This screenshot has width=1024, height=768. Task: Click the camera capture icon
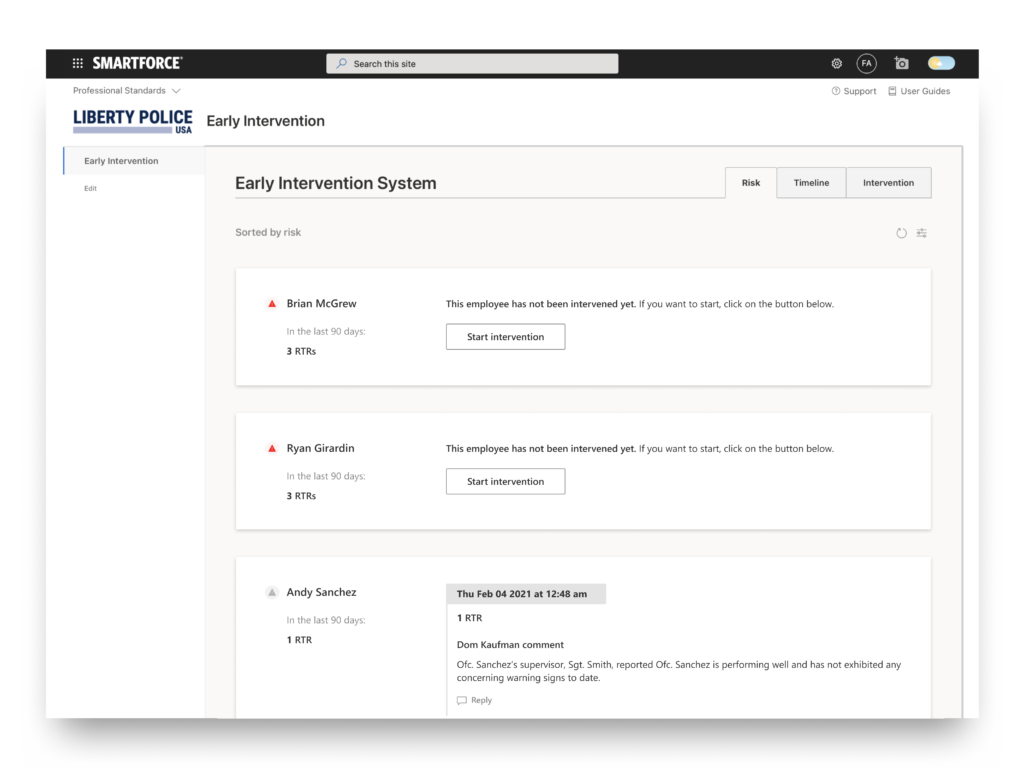click(901, 63)
